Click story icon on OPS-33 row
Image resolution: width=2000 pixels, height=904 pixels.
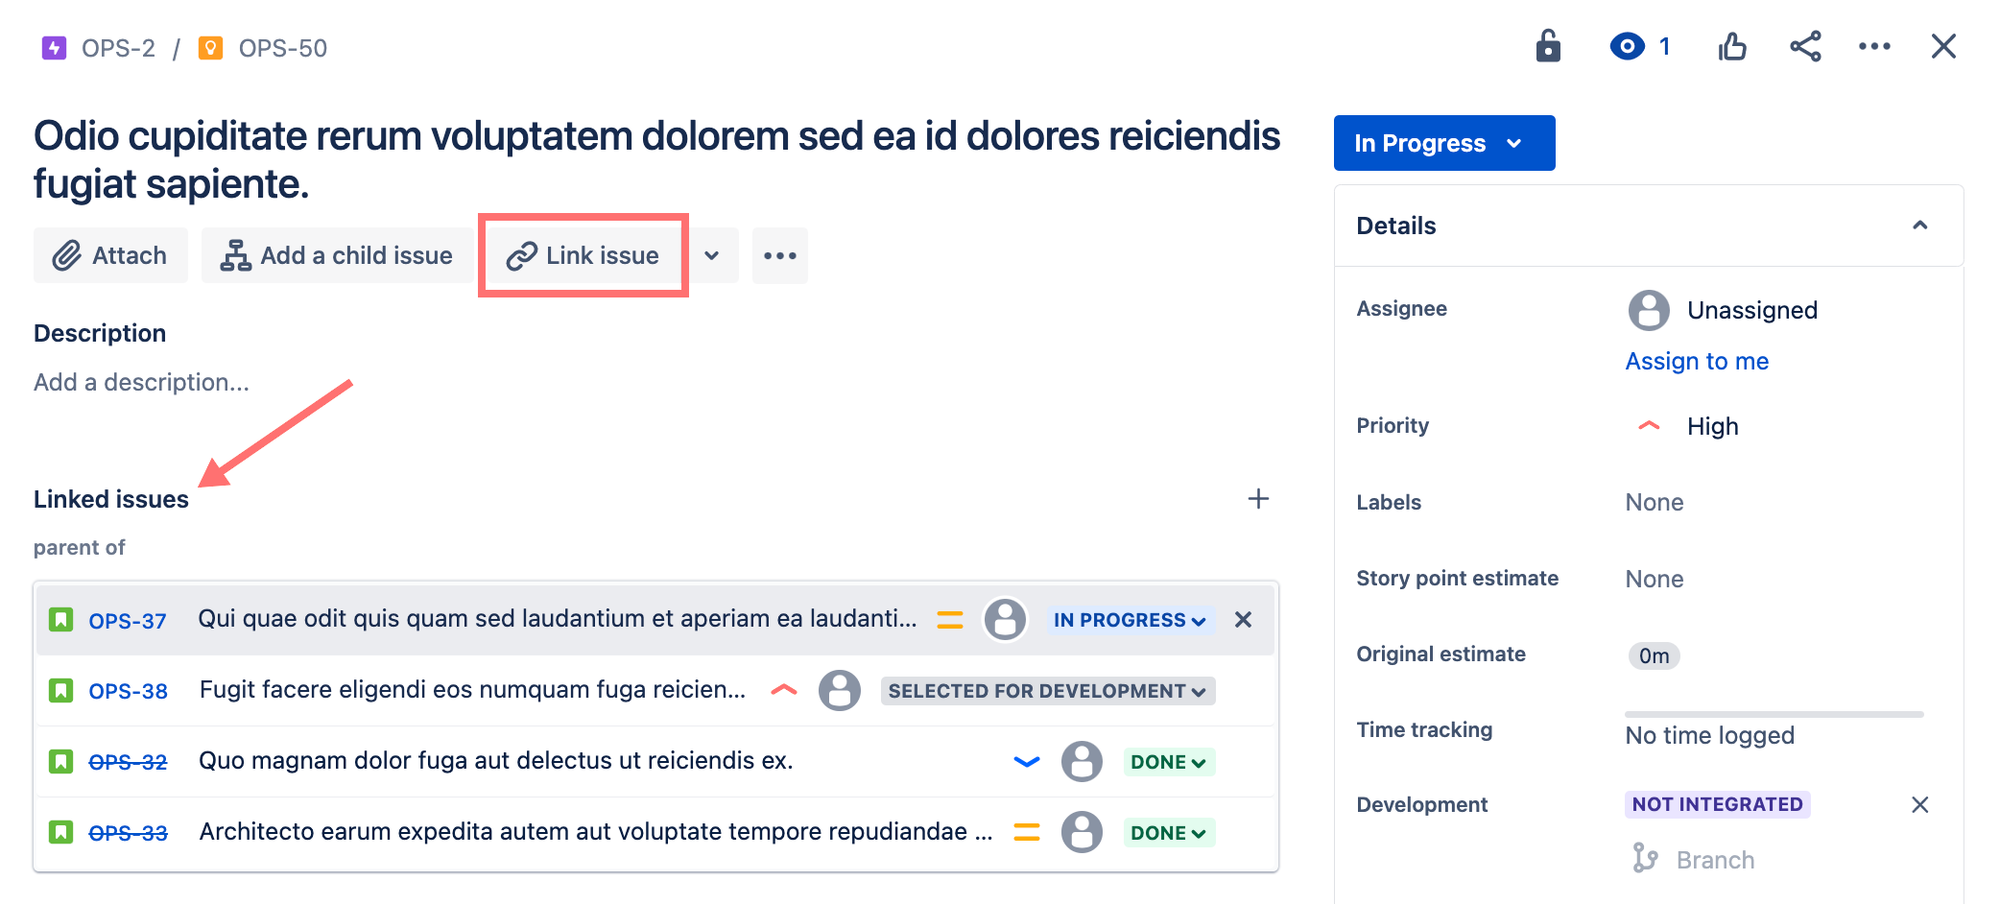pos(61,832)
